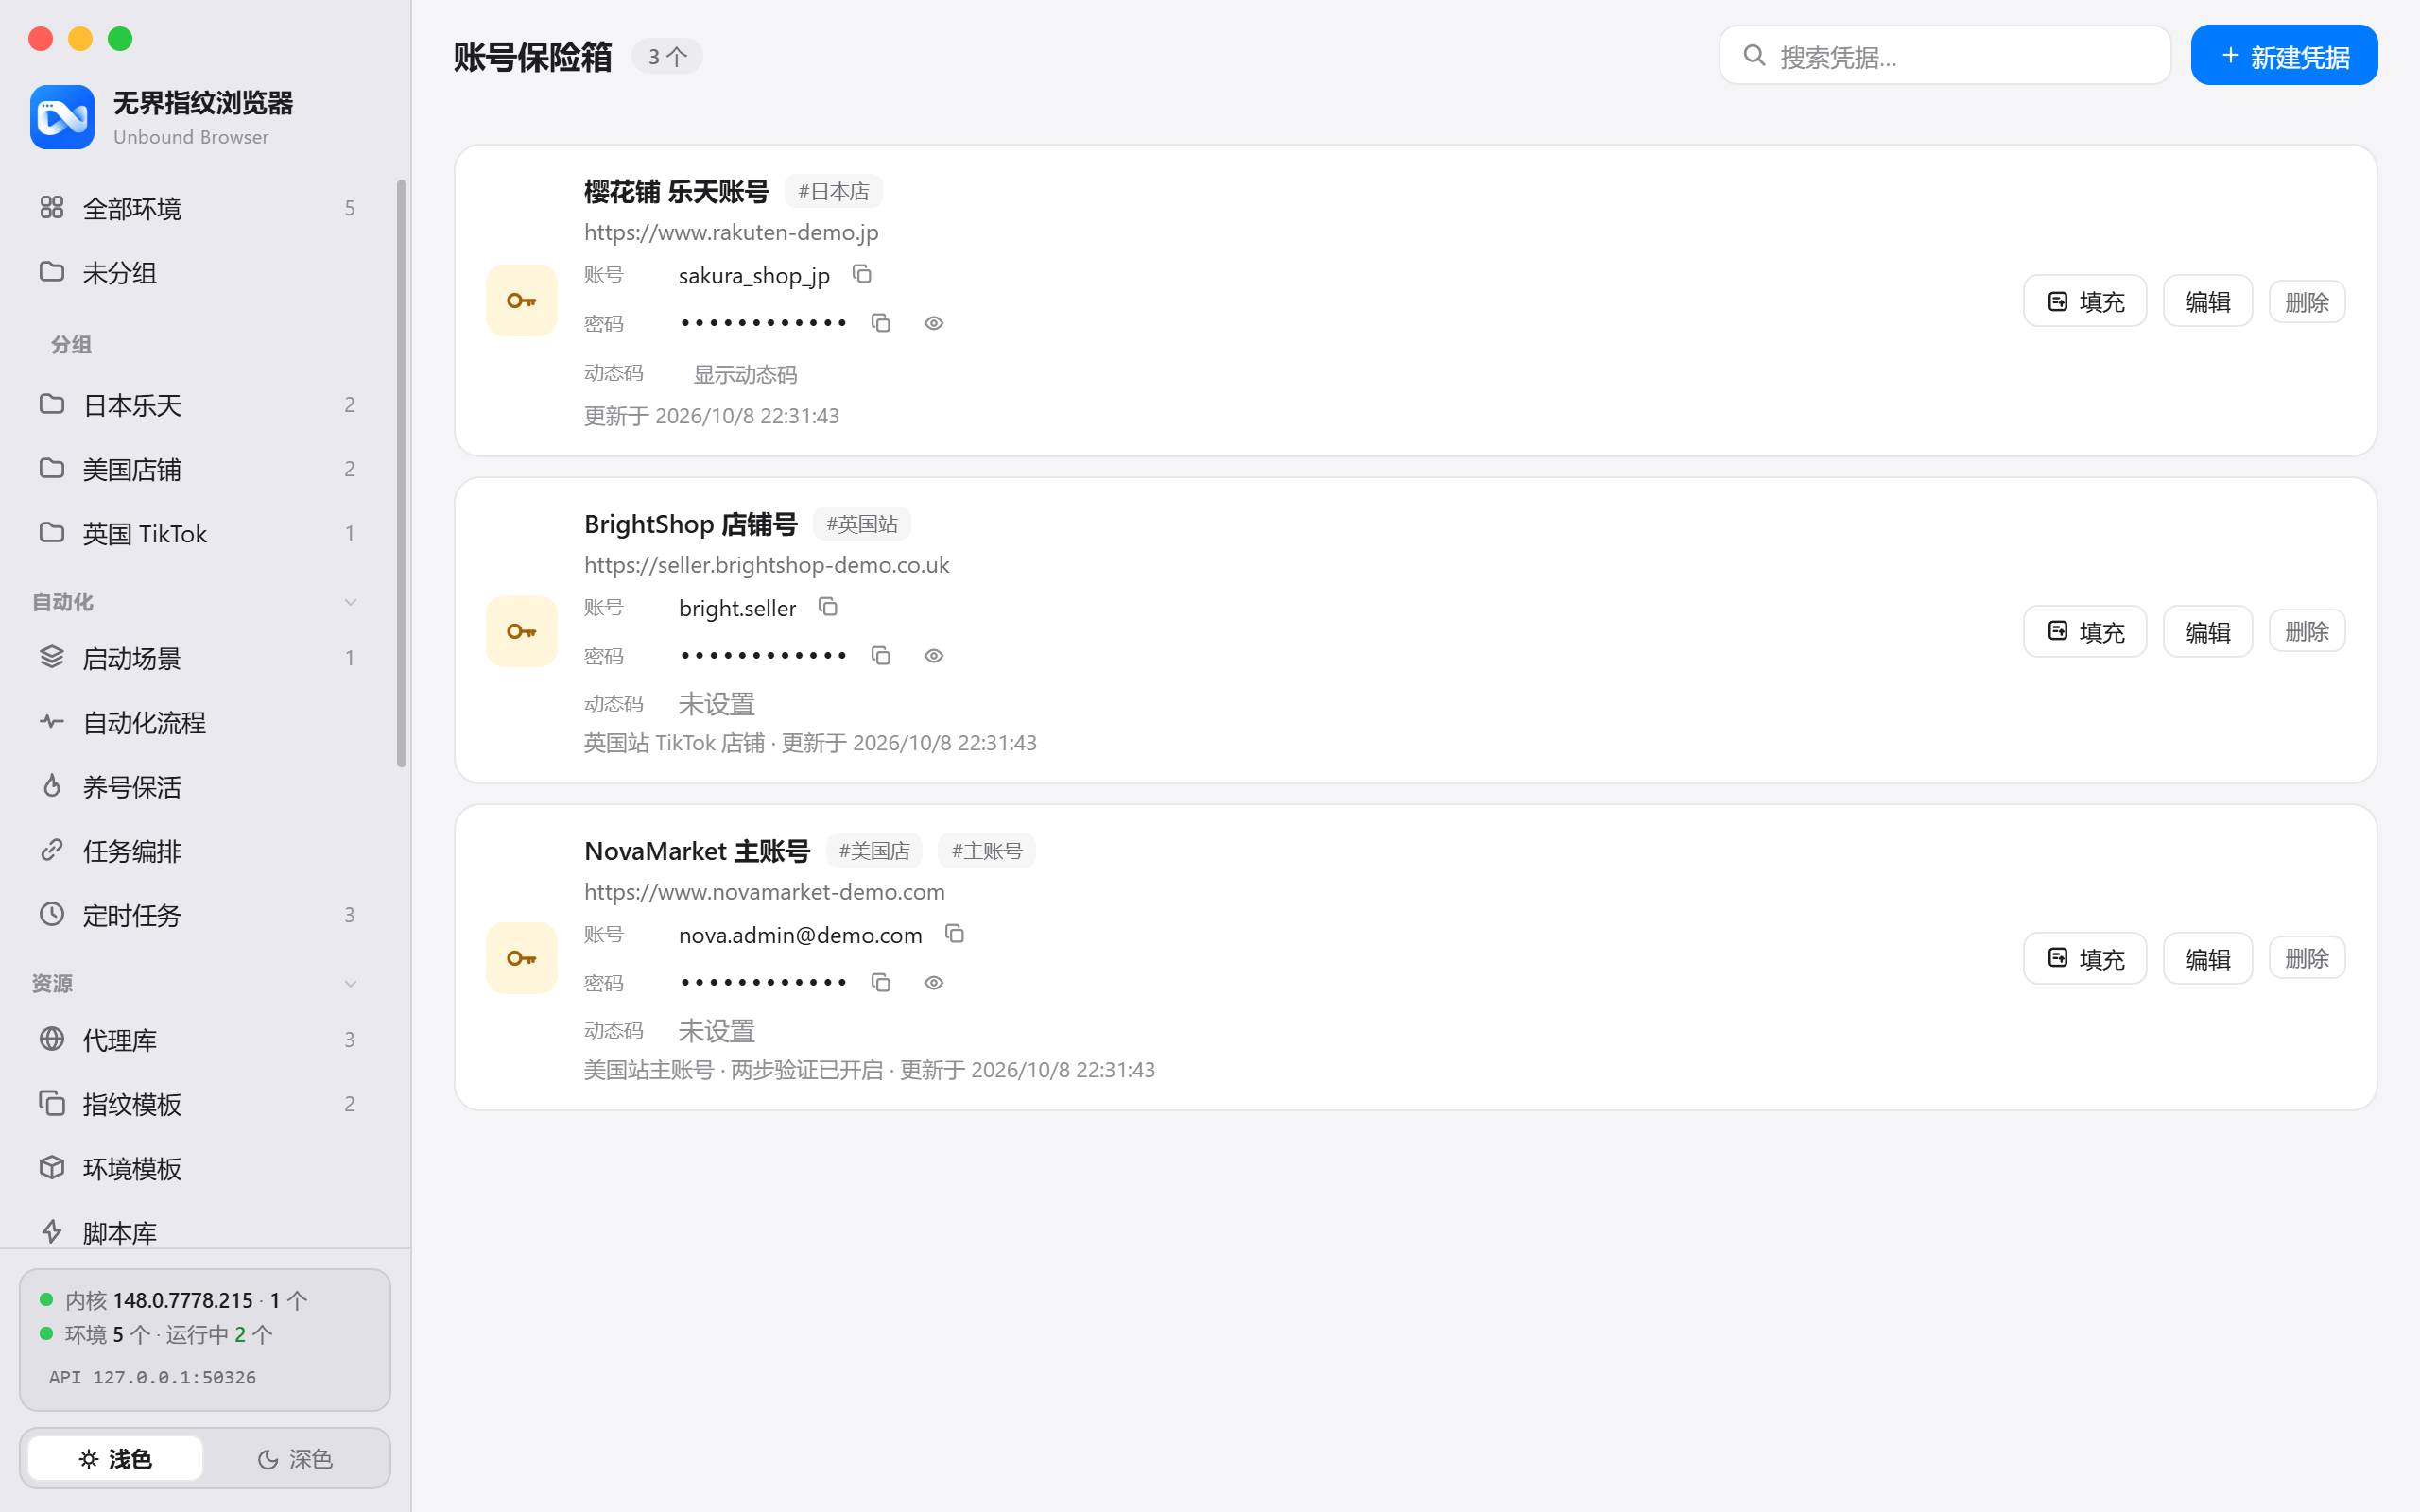Switch to 深色 dark theme
Image resolution: width=2420 pixels, height=1512 pixels.
click(295, 1459)
